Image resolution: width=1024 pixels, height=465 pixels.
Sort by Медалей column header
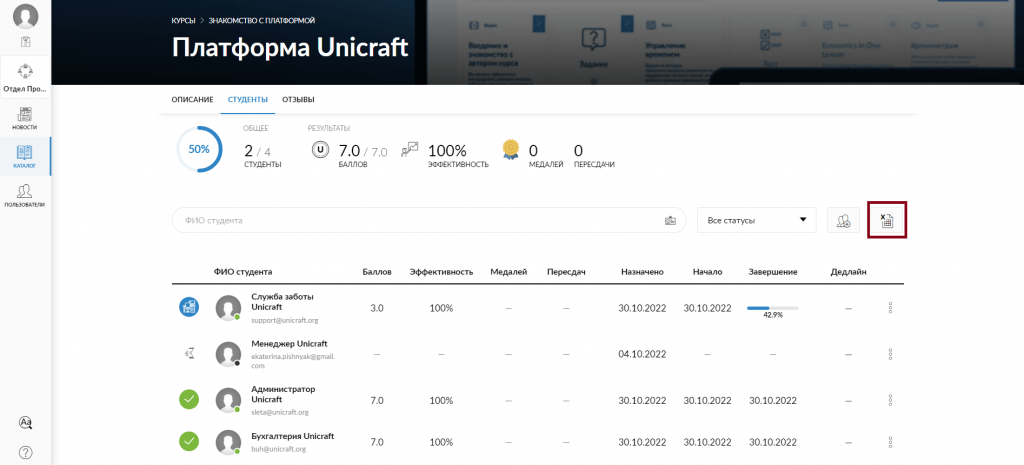click(509, 272)
